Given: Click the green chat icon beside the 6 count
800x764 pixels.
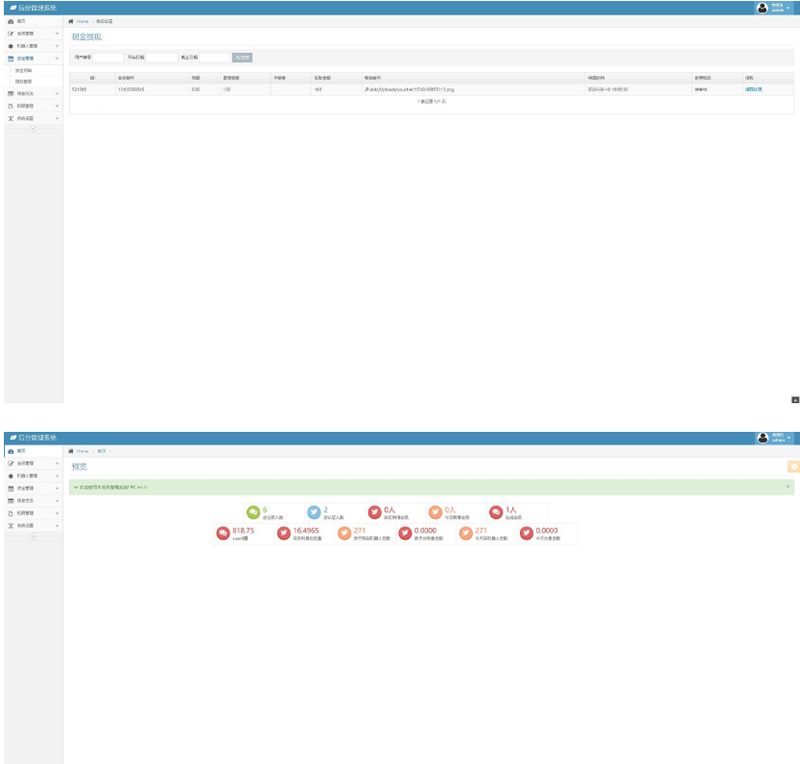Looking at the screenshot, I should (x=253, y=512).
